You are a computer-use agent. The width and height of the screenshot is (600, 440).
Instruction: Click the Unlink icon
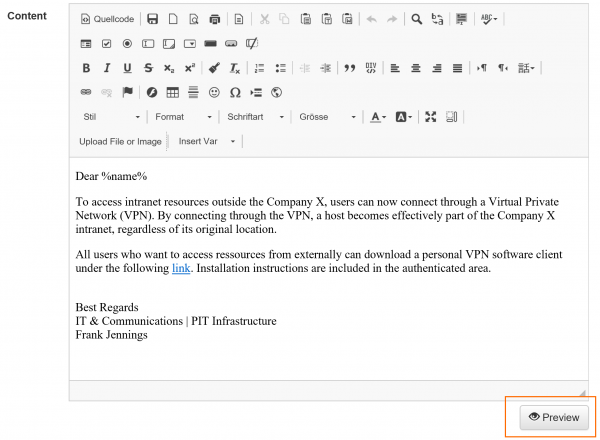point(106,93)
